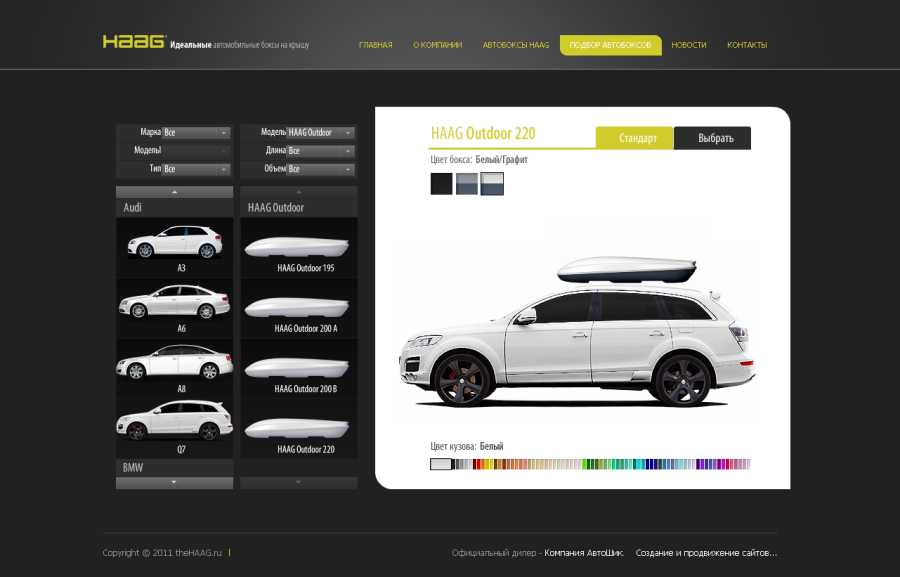Viewport: 900px width, 577px height.
Task: Choose the white/graphite box color swatch
Action: click(492, 184)
